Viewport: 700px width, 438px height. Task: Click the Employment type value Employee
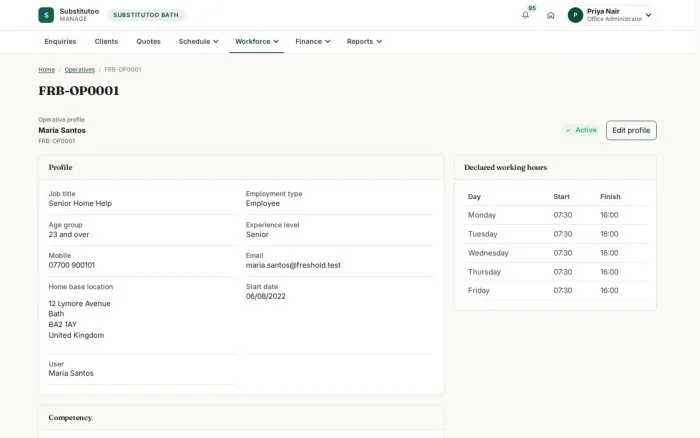coord(262,204)
